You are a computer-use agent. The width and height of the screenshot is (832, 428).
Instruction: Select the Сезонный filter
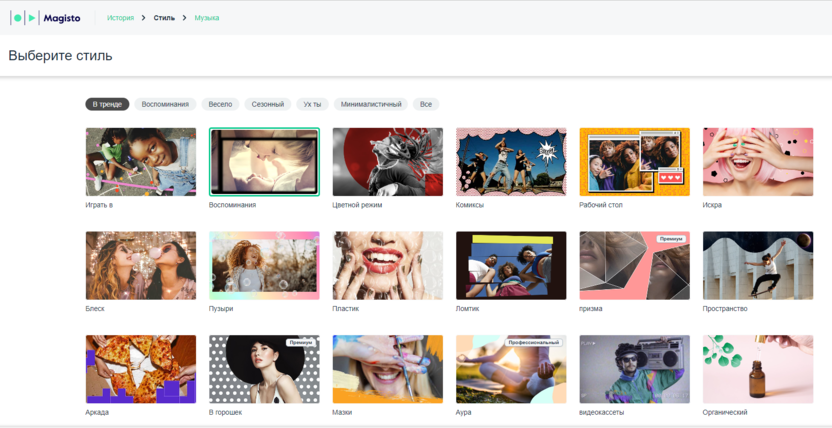click(x=268, y=104)
